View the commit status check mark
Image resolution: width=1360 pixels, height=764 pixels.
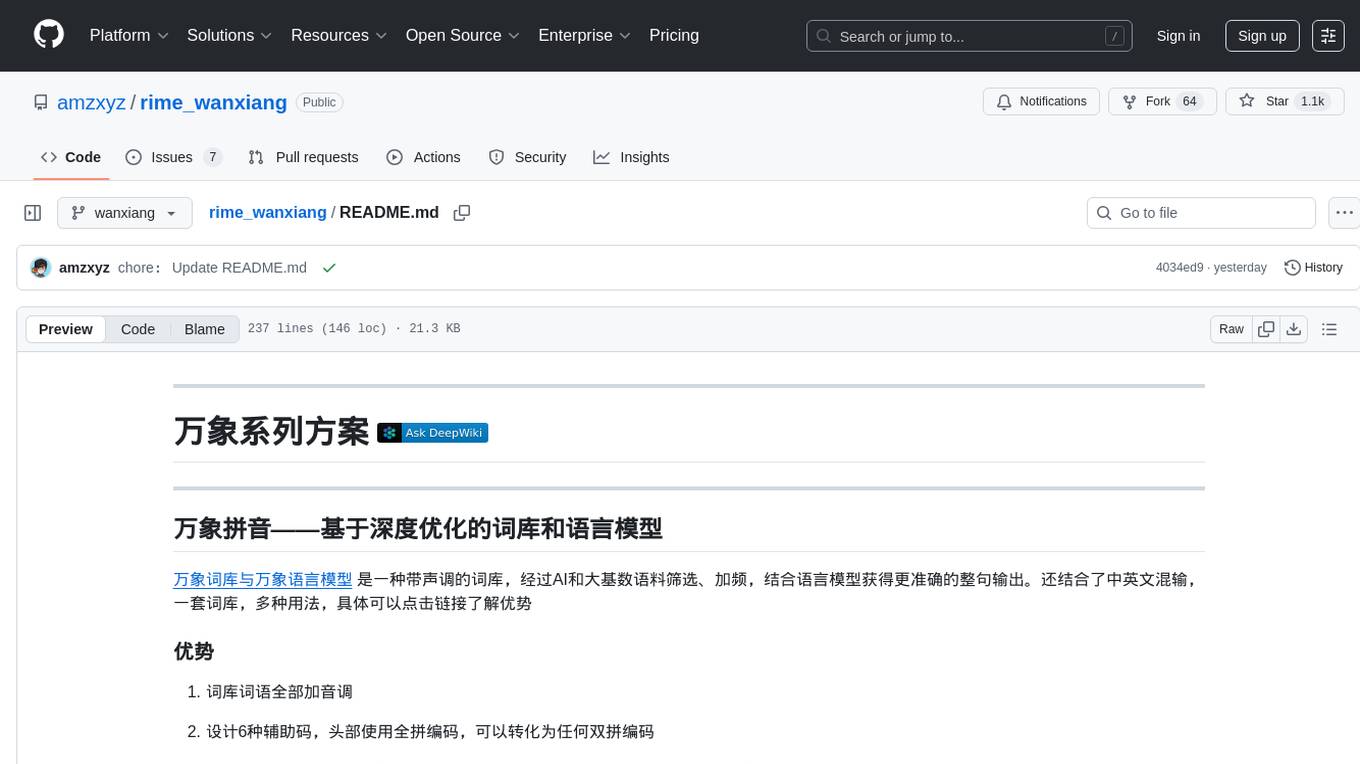tap(329, 268)
